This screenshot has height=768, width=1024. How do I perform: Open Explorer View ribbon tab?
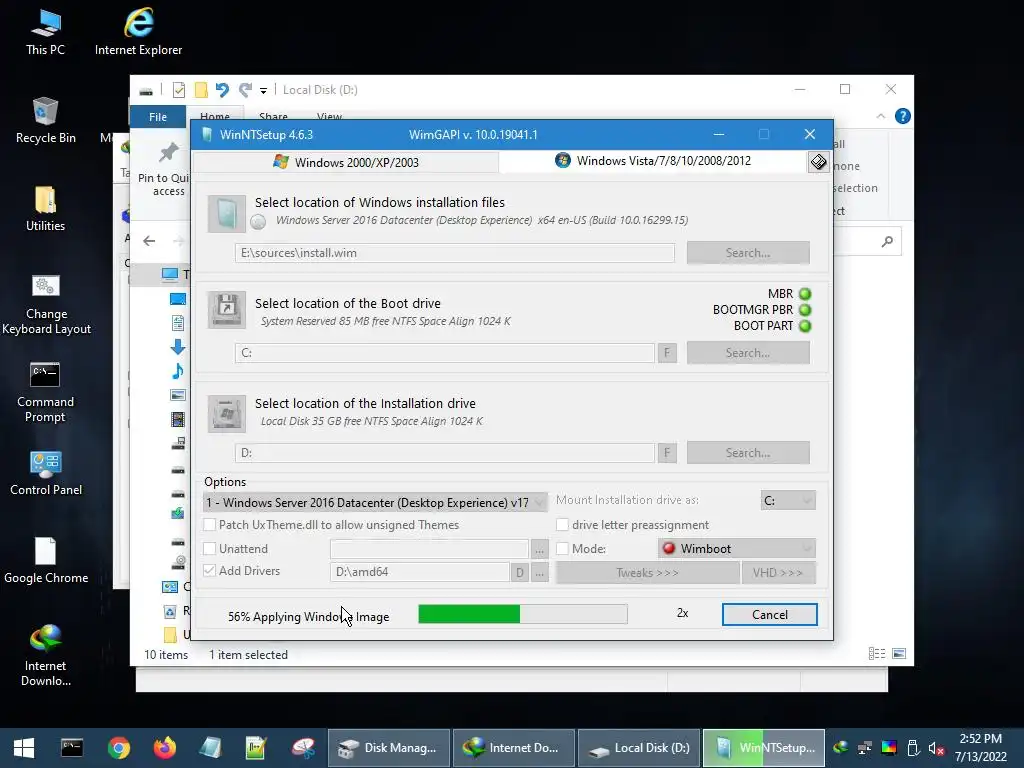click(x=329, y=116)
